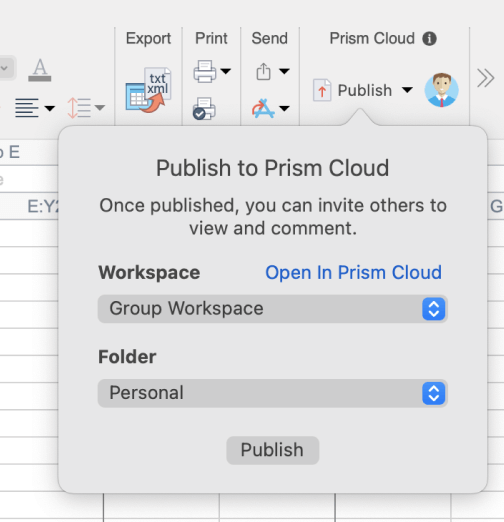Screen dimensions: 504x522
Task: Expand the share icon dropdown arrow
Action: pyautogui.click(x=284, y=71)
